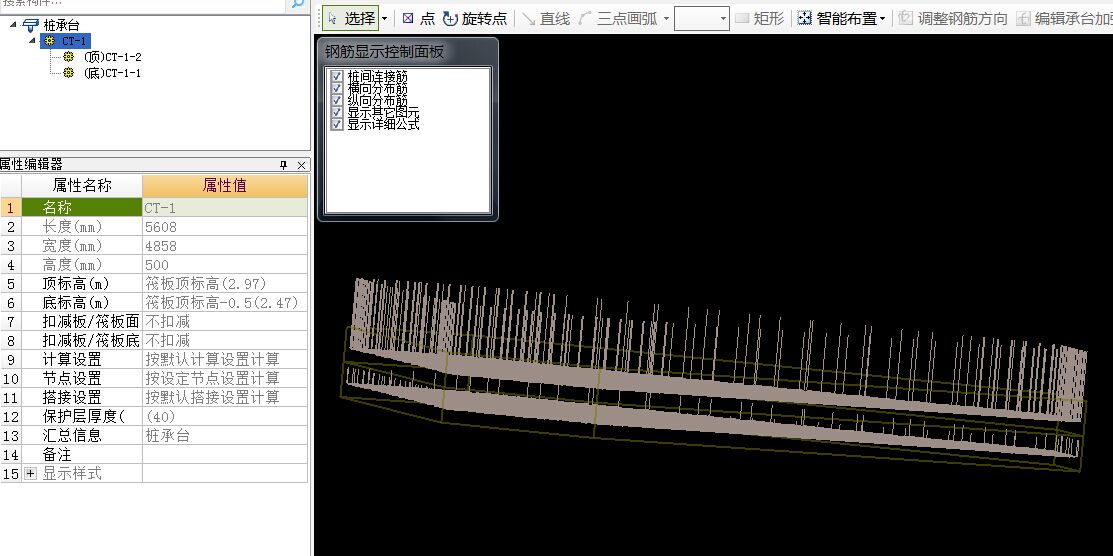Click the gear icon beside (顶)CT-1-2
The width and height of the screenshot is (1113, 556).
[x=69, y=57]
